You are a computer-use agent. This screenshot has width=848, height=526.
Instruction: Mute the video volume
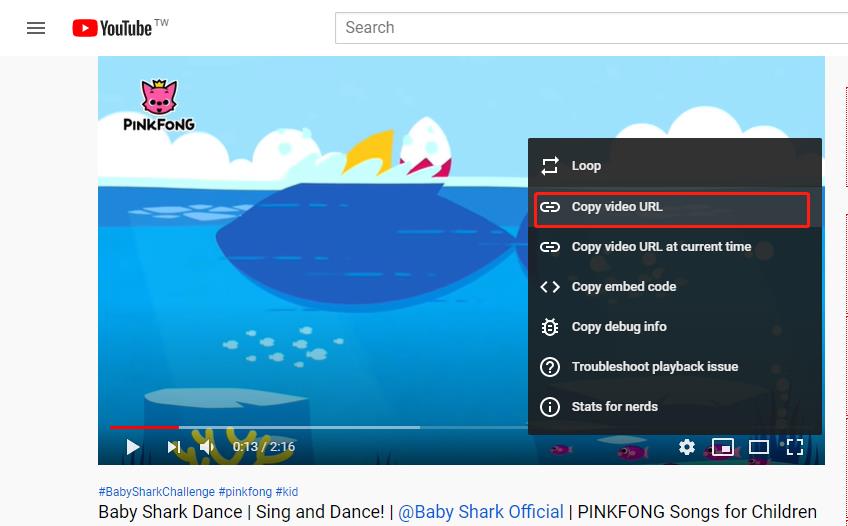(207, 447)
